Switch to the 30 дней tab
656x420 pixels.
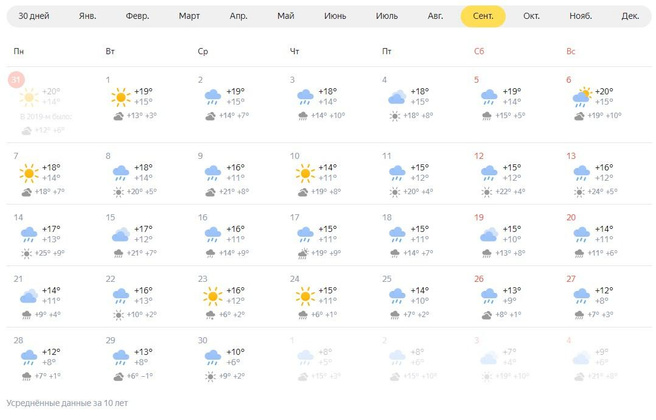[x=36, y=17]
